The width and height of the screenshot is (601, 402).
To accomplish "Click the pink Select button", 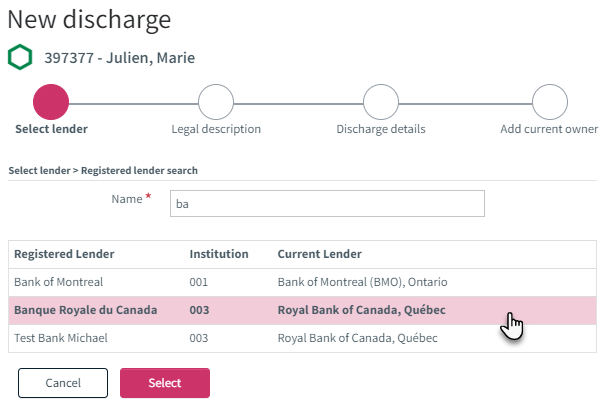I will coord(165,383).
